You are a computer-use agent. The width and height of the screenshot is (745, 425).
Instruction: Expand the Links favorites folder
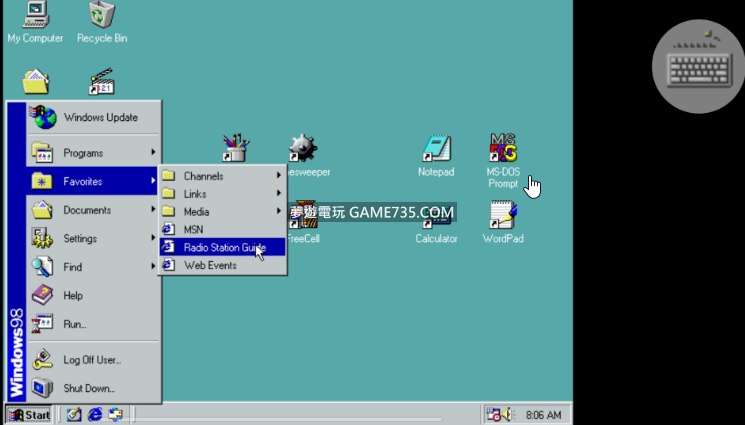[x=222, y=194]
